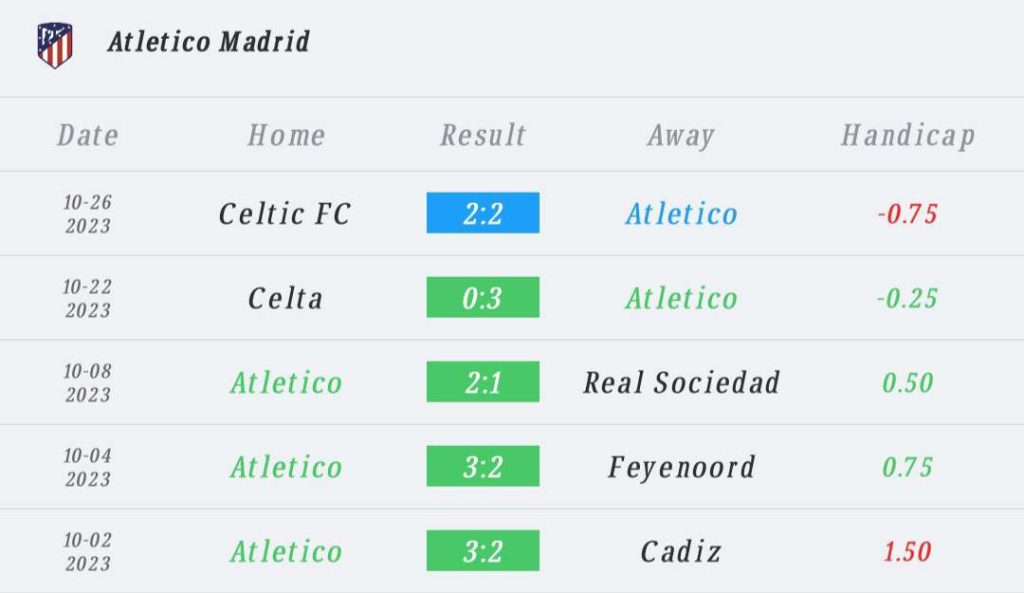This screenshot has height=593, width=1024.
Task: Click the Real Sociedad away team name
Action: tap(681, 383)
